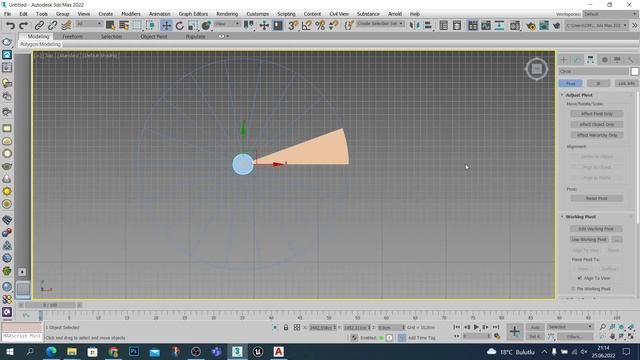
Task: Activate the Select and Rotate tool
Action: coord(179,26)
